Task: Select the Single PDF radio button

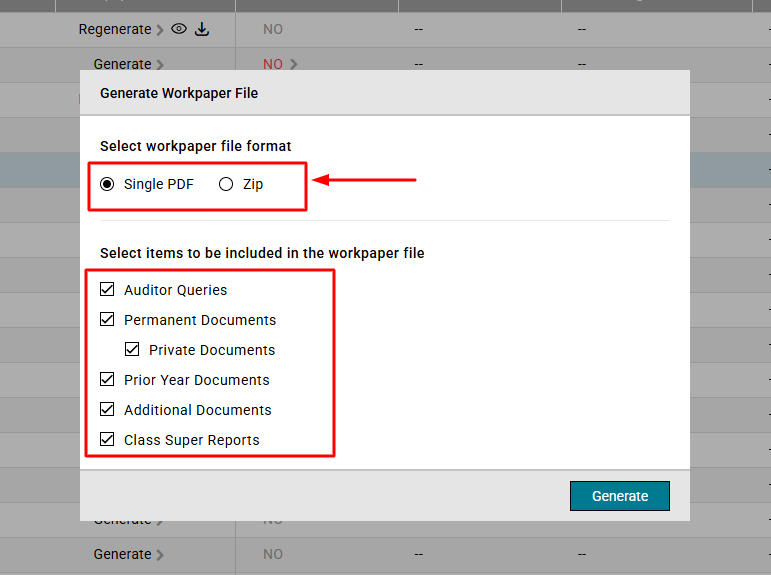Action: click(107, 184)
